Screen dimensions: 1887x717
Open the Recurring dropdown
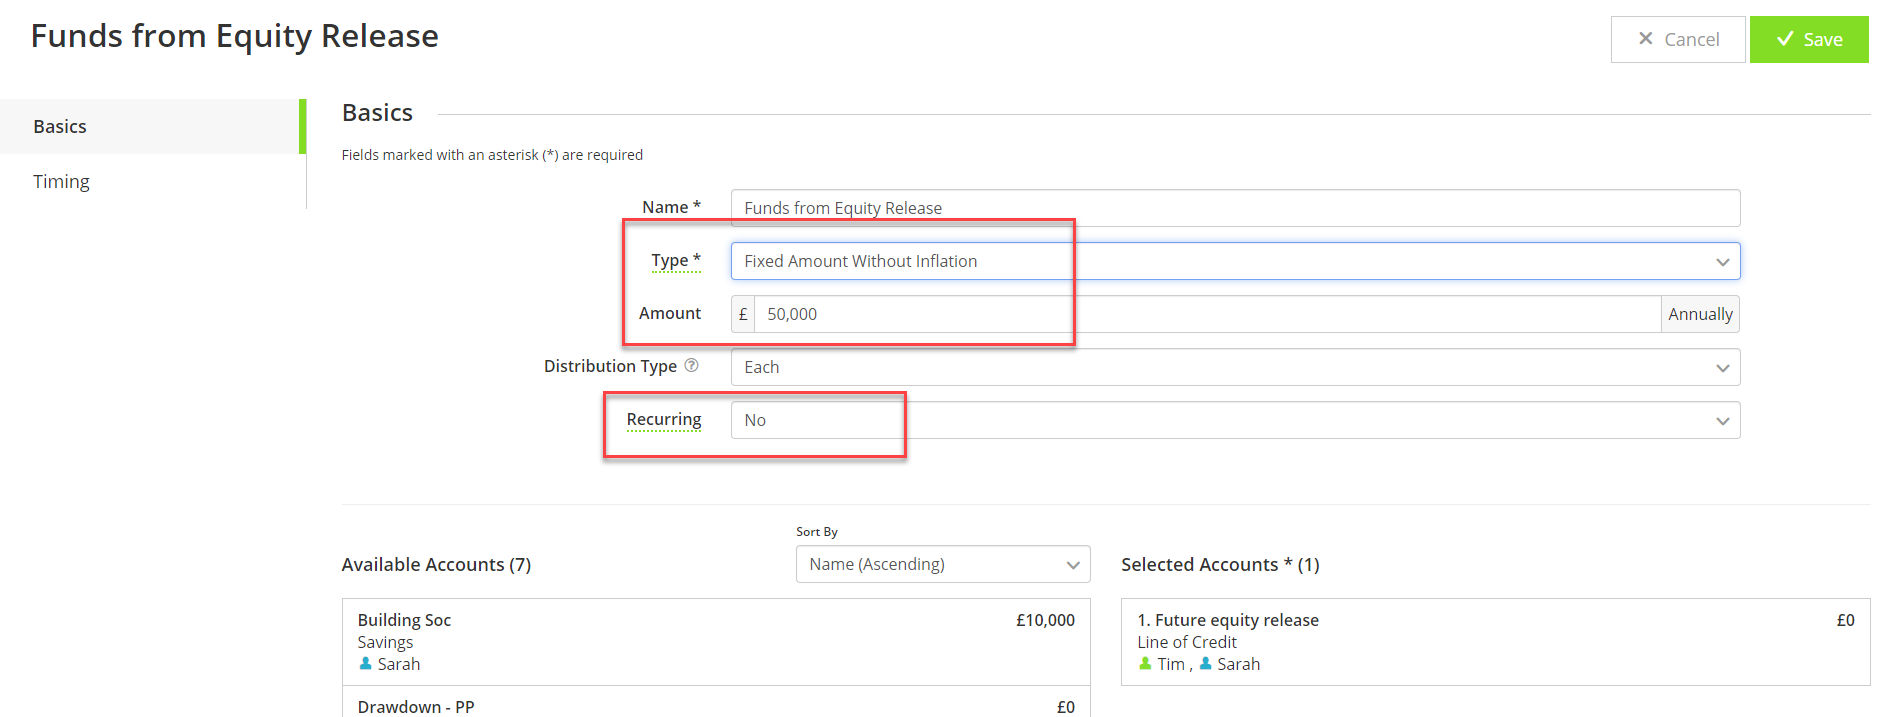tap(1235, 420)
